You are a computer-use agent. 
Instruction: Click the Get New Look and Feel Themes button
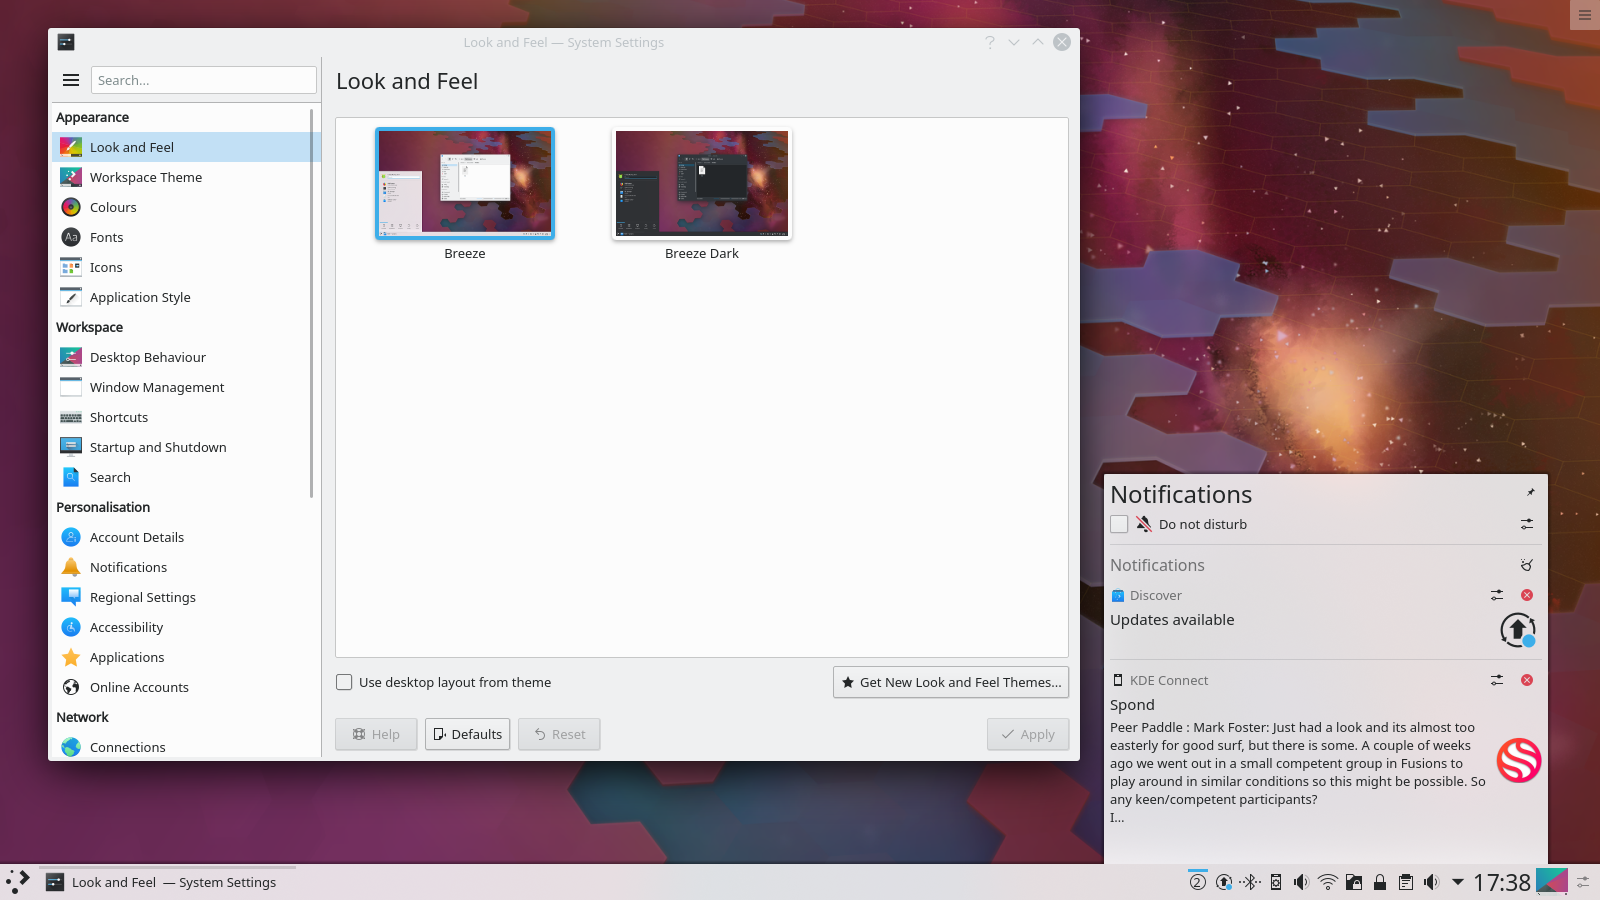click(951, 682)
